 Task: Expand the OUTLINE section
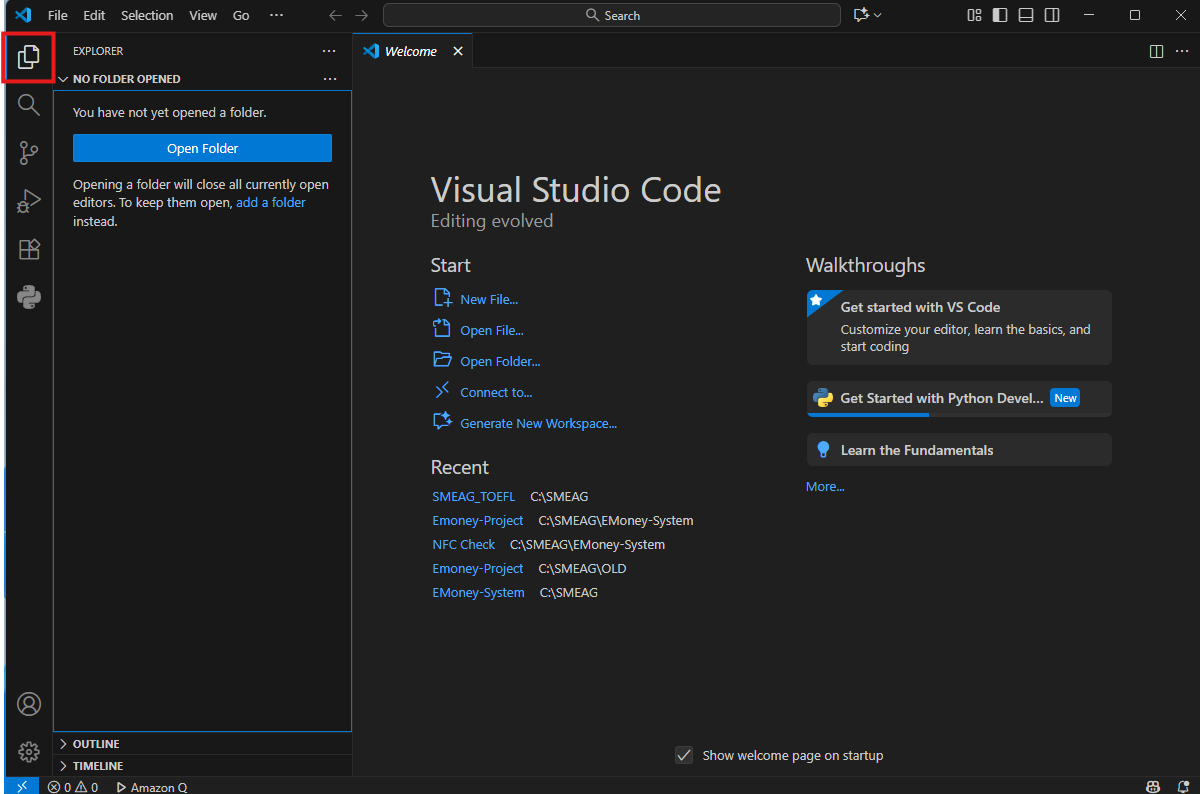tap(96, 744)
